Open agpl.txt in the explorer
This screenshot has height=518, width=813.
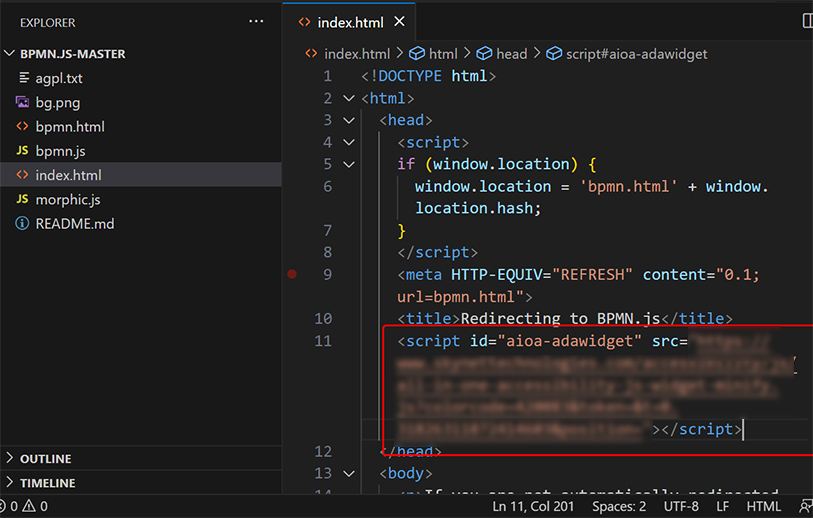59,78
